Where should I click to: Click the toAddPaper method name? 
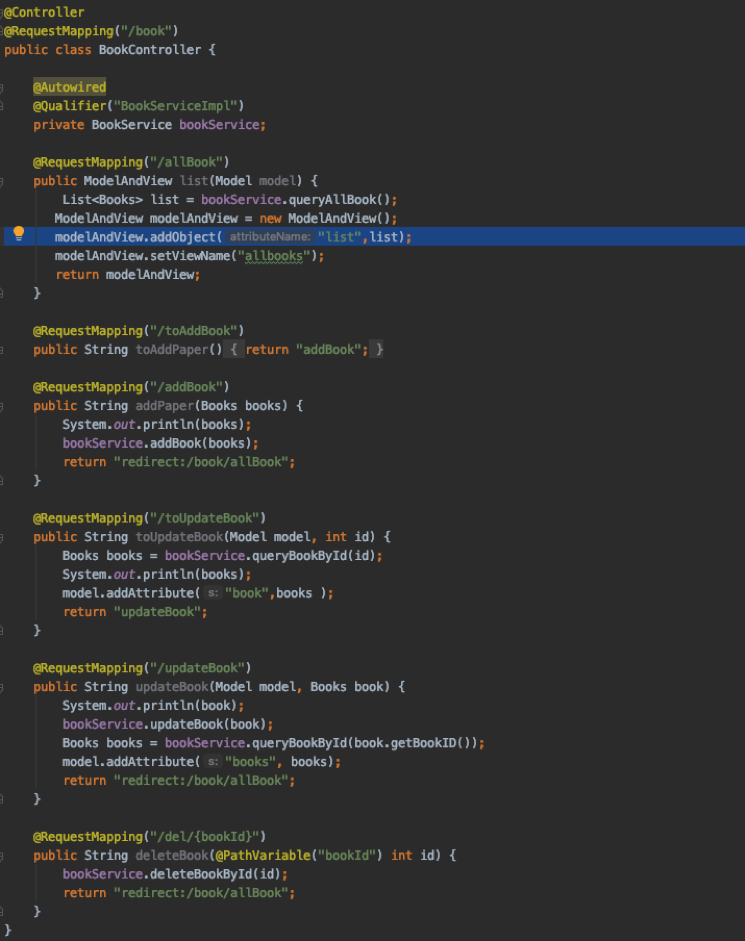point(171,349)
